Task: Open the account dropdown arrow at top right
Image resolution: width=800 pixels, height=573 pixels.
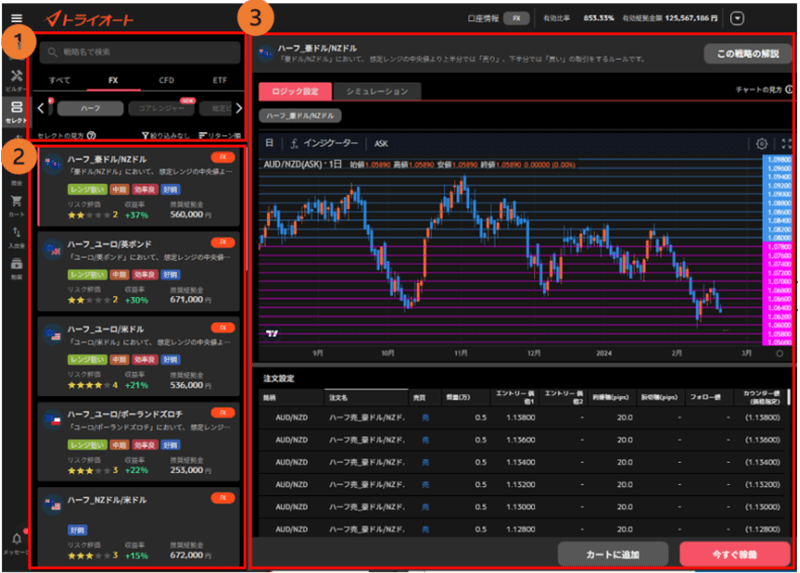Action: [737, 18]
